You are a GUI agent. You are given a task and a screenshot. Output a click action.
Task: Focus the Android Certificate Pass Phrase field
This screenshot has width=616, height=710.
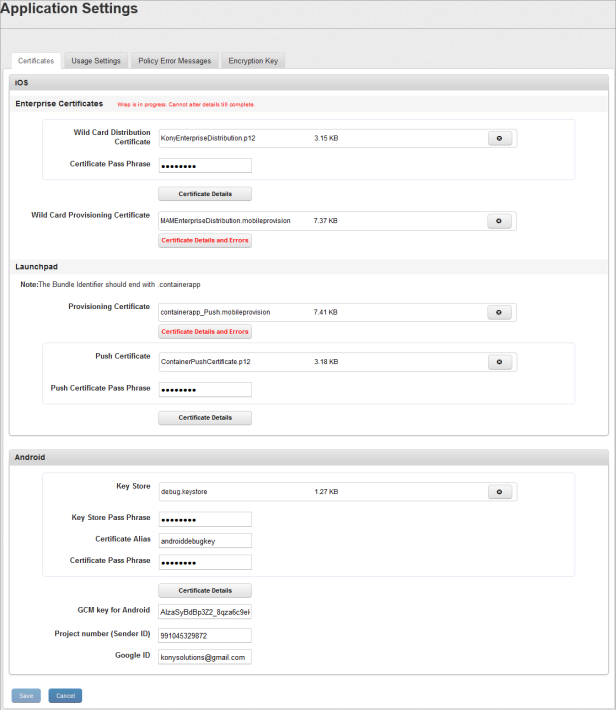tap(205, 562)
